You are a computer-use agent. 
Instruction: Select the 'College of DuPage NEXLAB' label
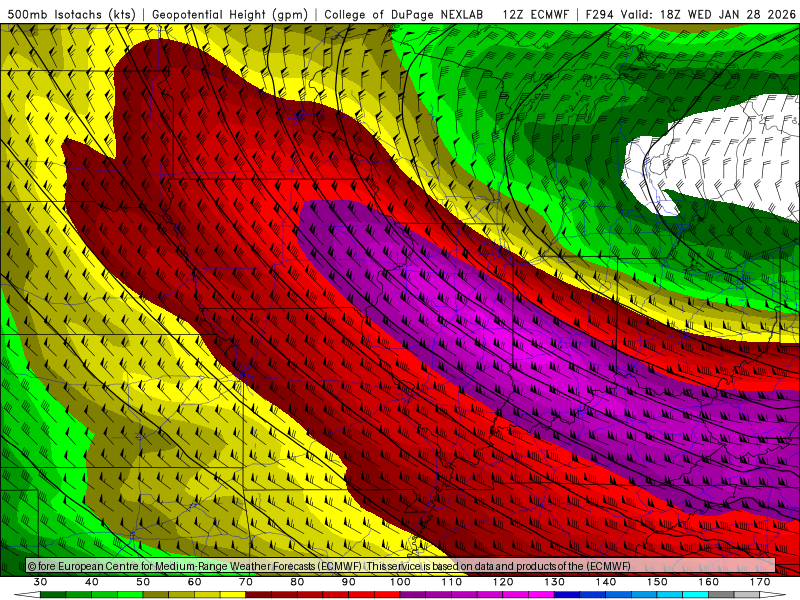tap(403, 14)
